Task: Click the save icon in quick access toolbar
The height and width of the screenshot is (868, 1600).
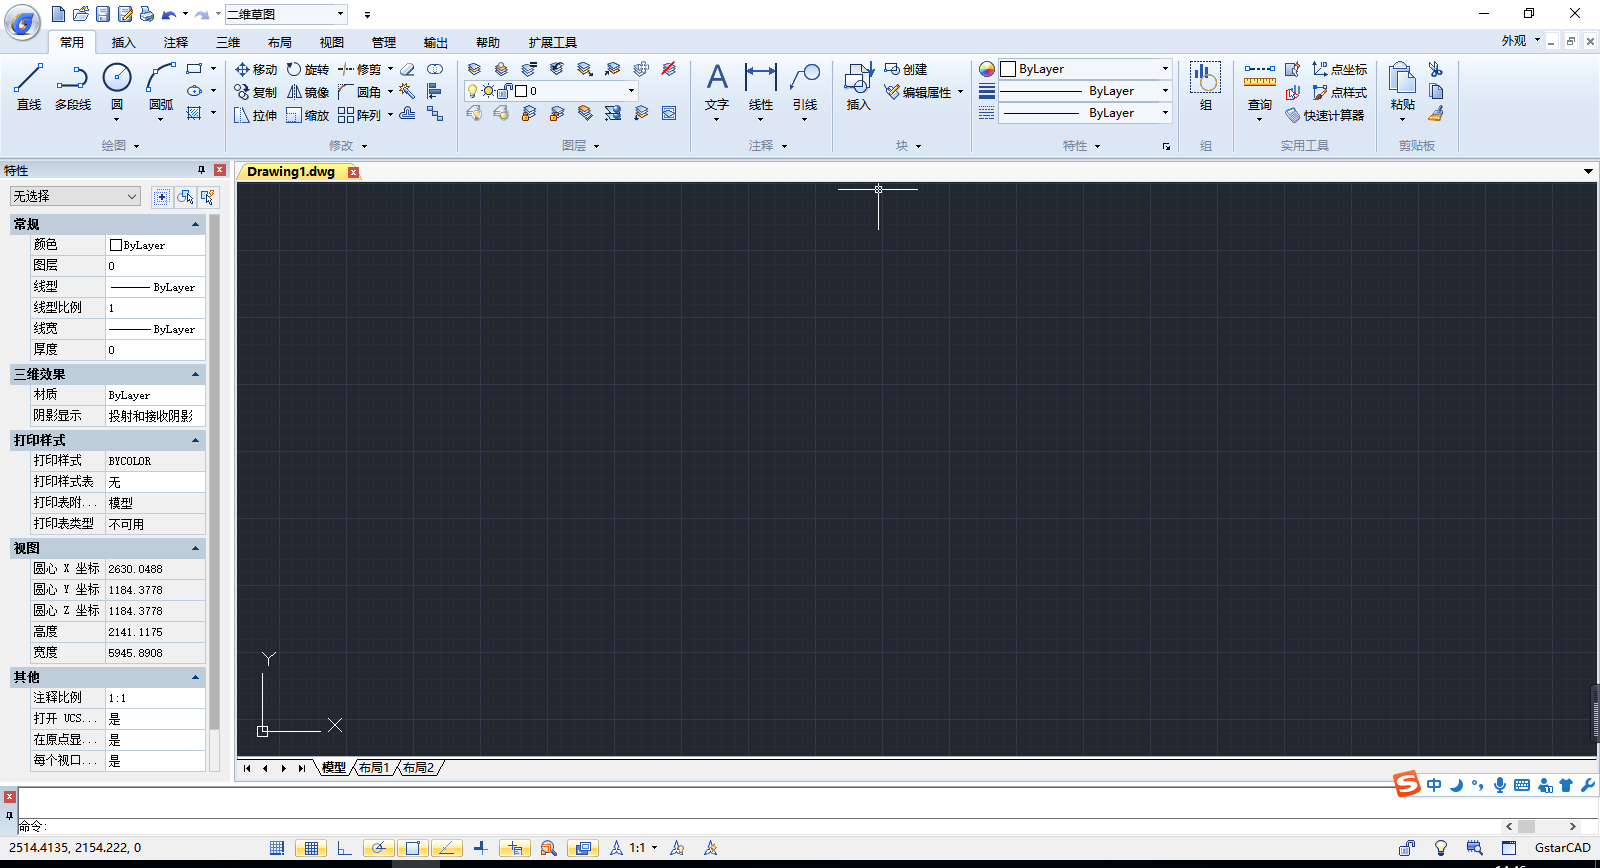Action: [x=102, y=14]
